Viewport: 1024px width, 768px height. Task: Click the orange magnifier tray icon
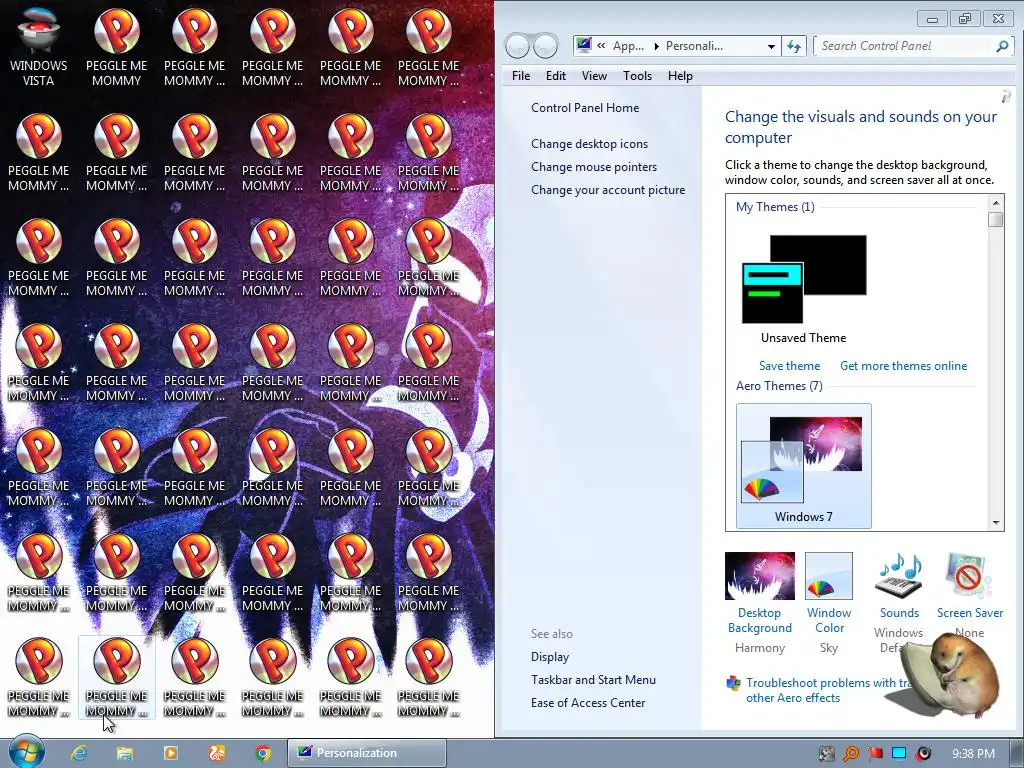851,753
